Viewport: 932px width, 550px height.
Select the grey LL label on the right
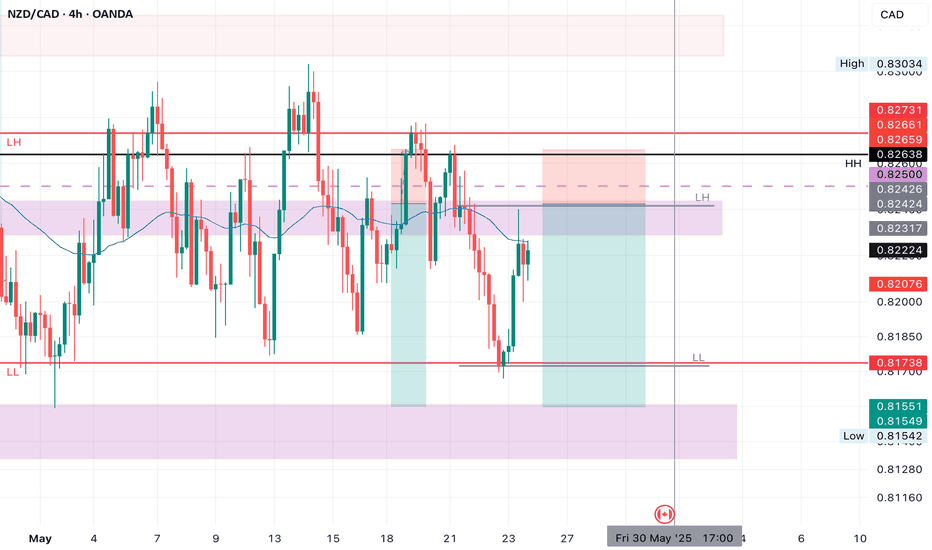pyautogui.click(x=698, y=358)
